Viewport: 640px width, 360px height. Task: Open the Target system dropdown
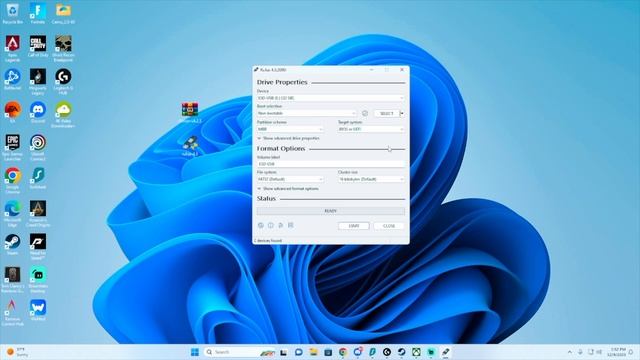pyautogui.click(x=371, y=129)
